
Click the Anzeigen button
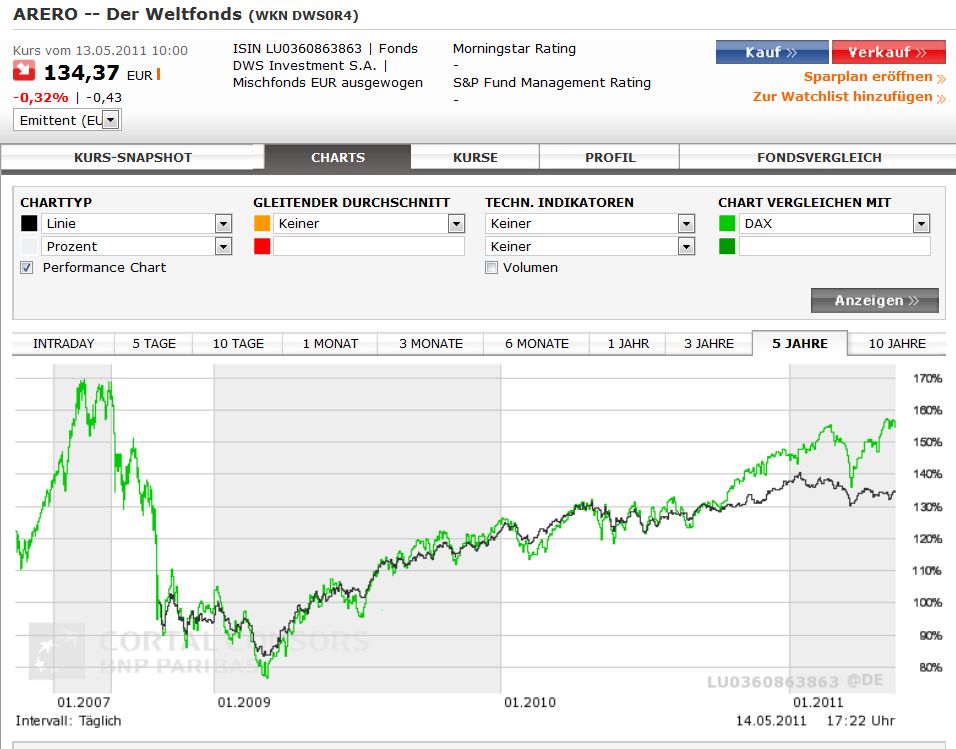[x=875, y=301]
